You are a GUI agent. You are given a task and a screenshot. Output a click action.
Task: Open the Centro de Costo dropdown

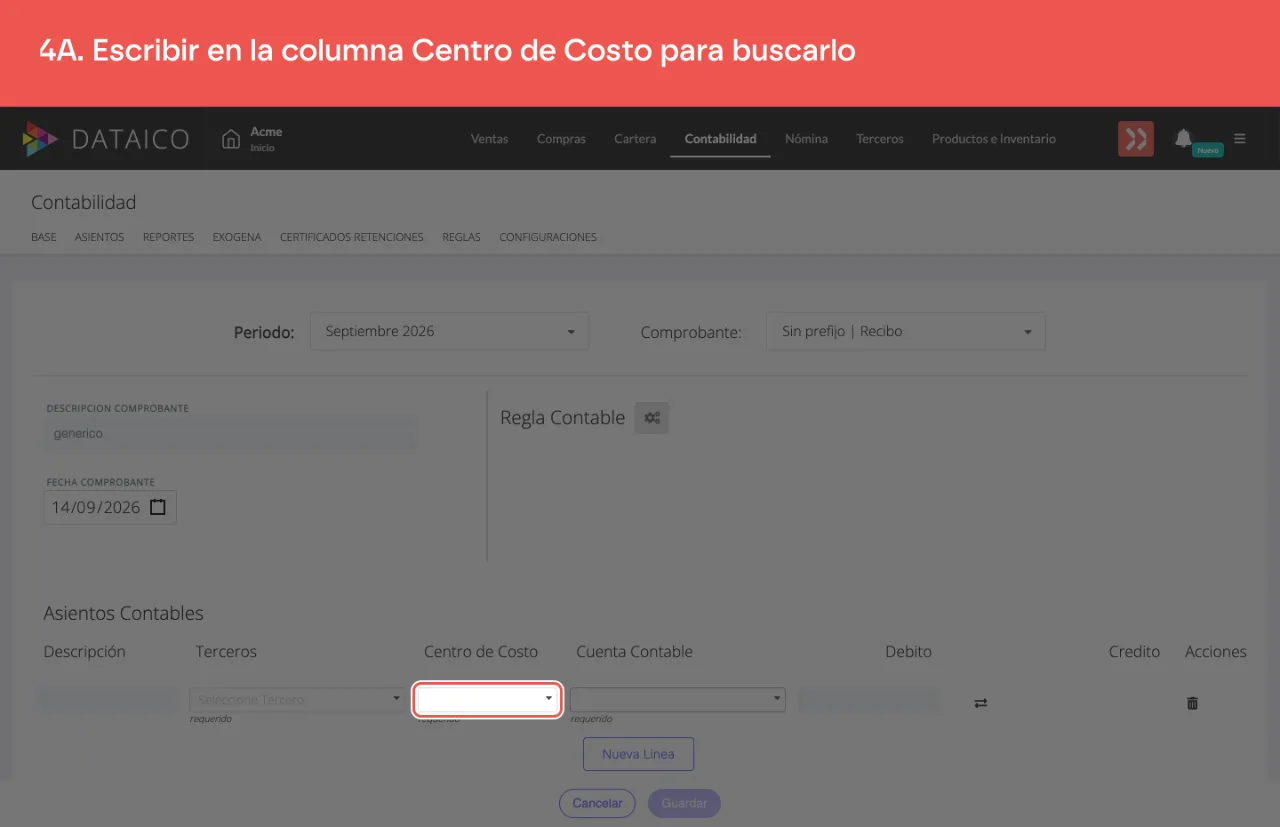487,700
